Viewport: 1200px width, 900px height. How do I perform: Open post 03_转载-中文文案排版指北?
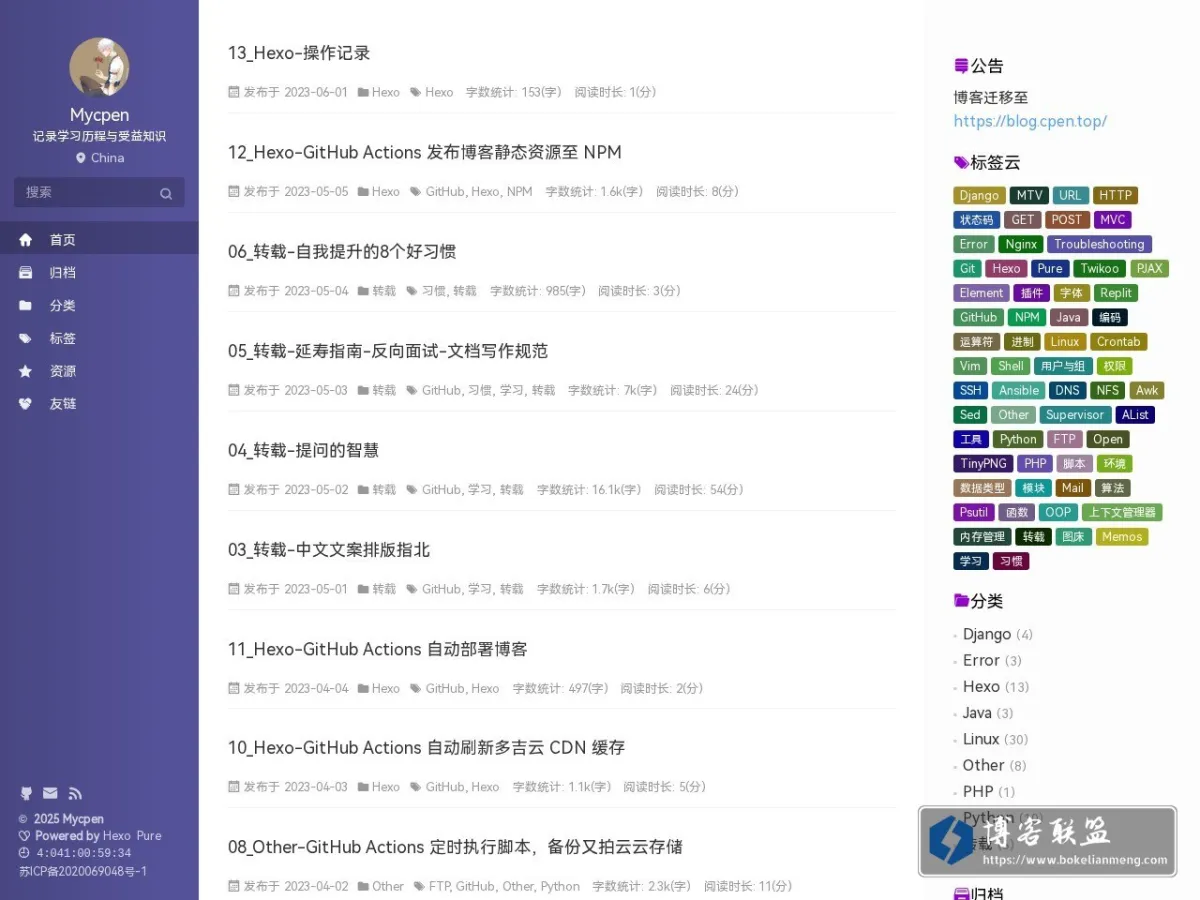pos(329,550)
